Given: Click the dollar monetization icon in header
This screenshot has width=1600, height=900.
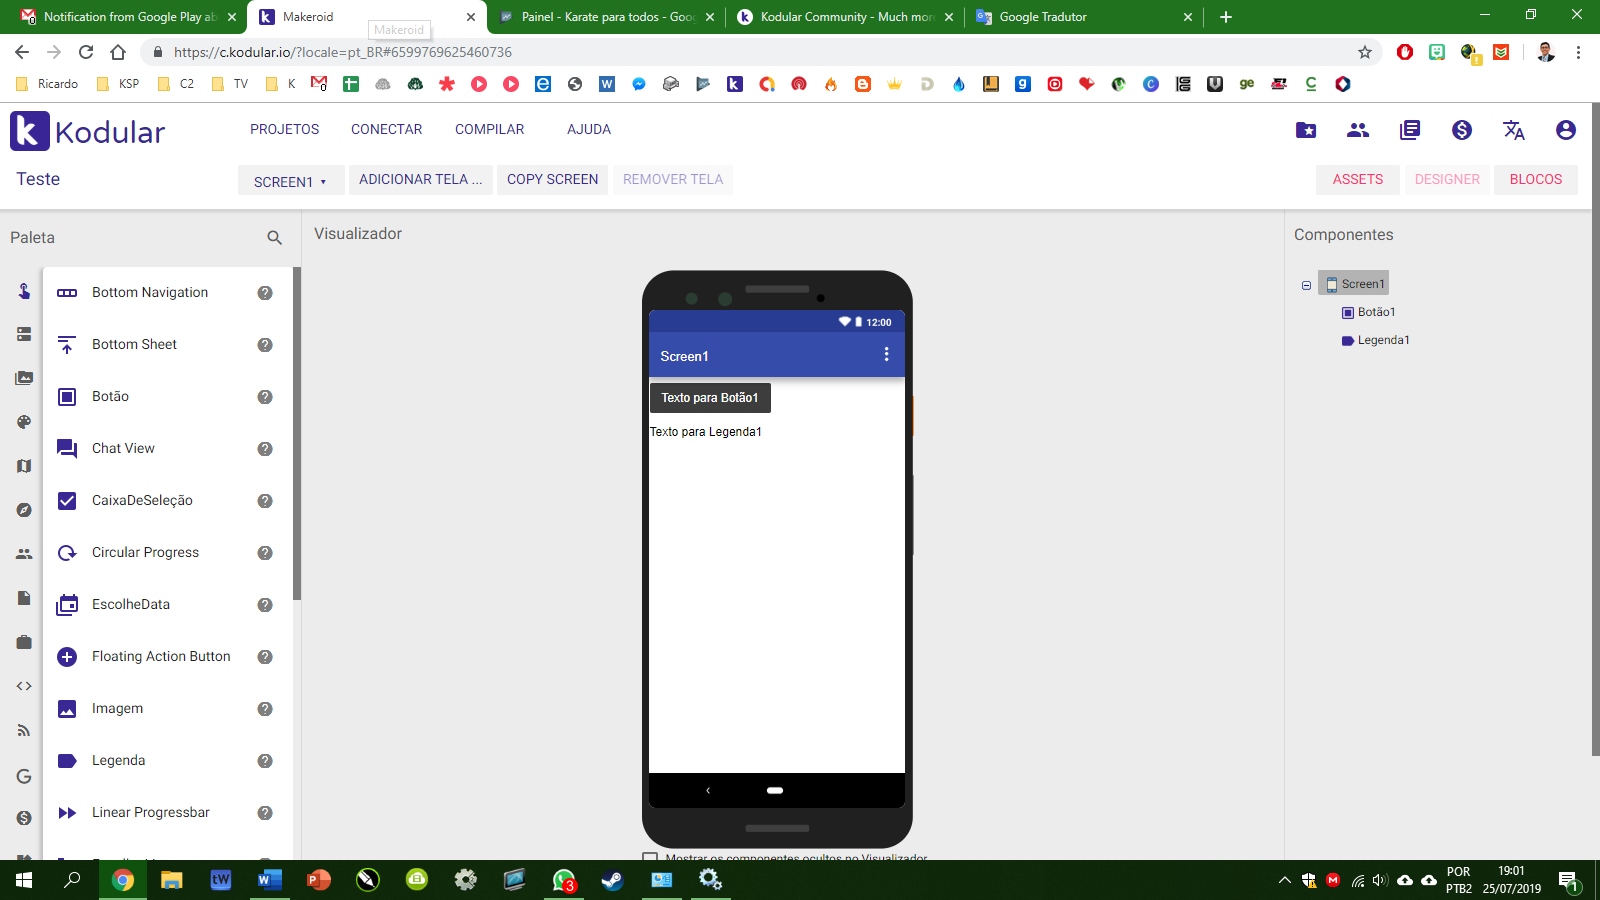Looking at the screenshot, I should click(x=1462, y=130).
